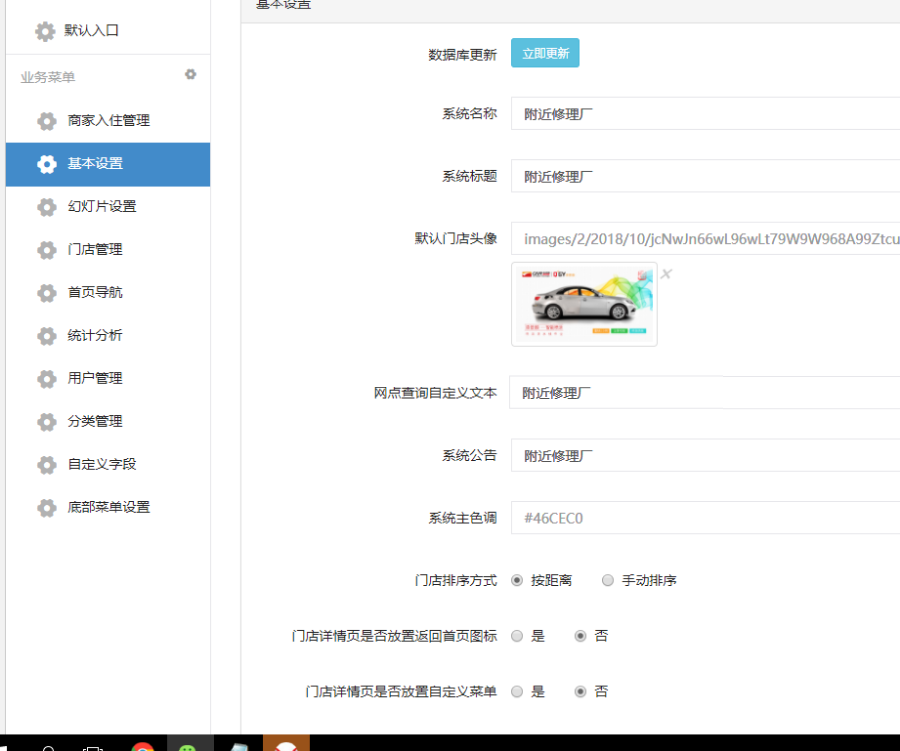
Task: Choose 是 for 返回首页图标 setting
Action: [517, 636]
